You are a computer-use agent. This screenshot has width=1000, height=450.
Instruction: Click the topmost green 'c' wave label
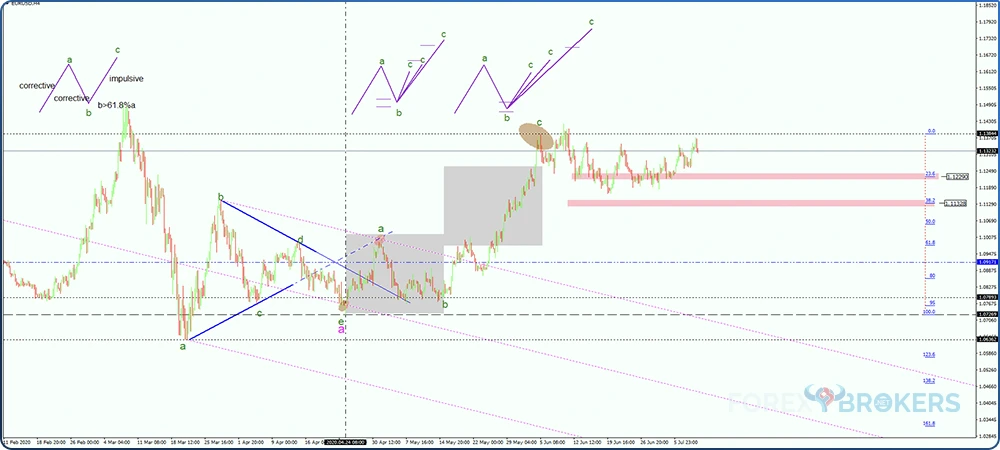(591, 21)
